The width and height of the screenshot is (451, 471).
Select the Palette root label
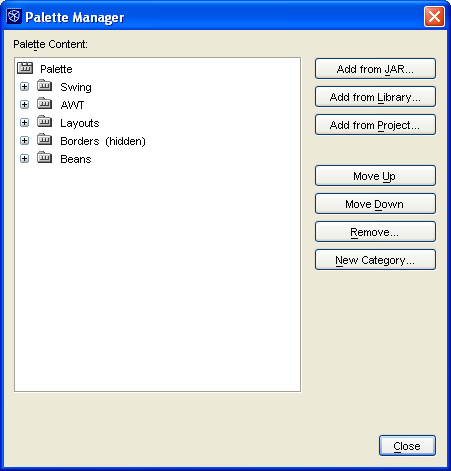(x=56, y=69)
